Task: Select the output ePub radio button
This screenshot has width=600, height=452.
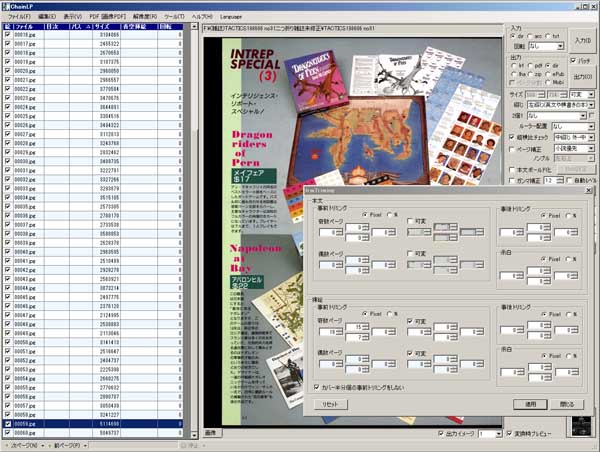Action: pyautogui.click(x=548, y=74)
